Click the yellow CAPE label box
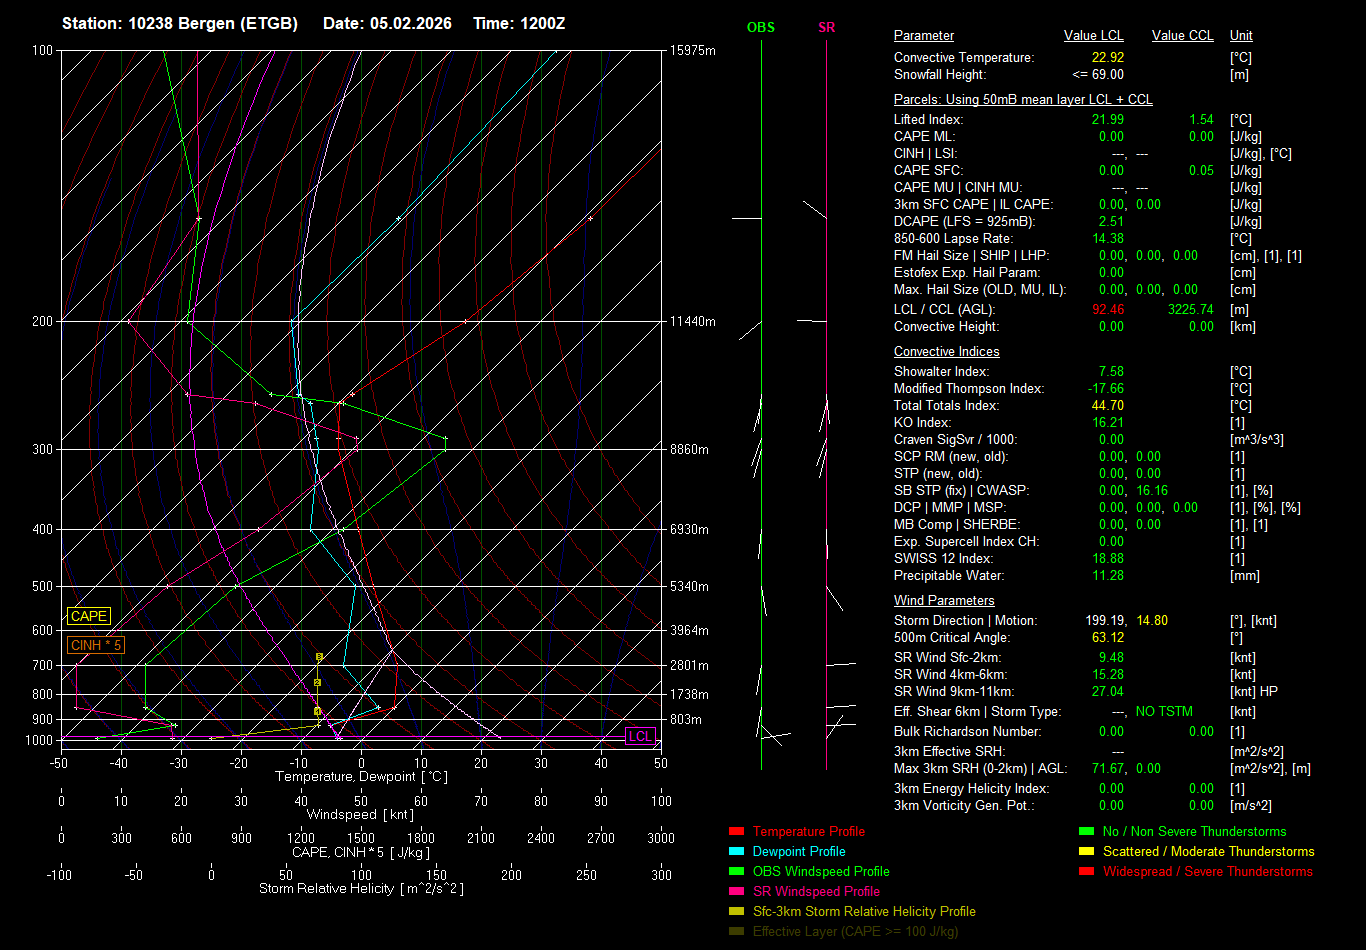Image resolution: width=1366 pixels, height=950 pixels. (89, 617)
